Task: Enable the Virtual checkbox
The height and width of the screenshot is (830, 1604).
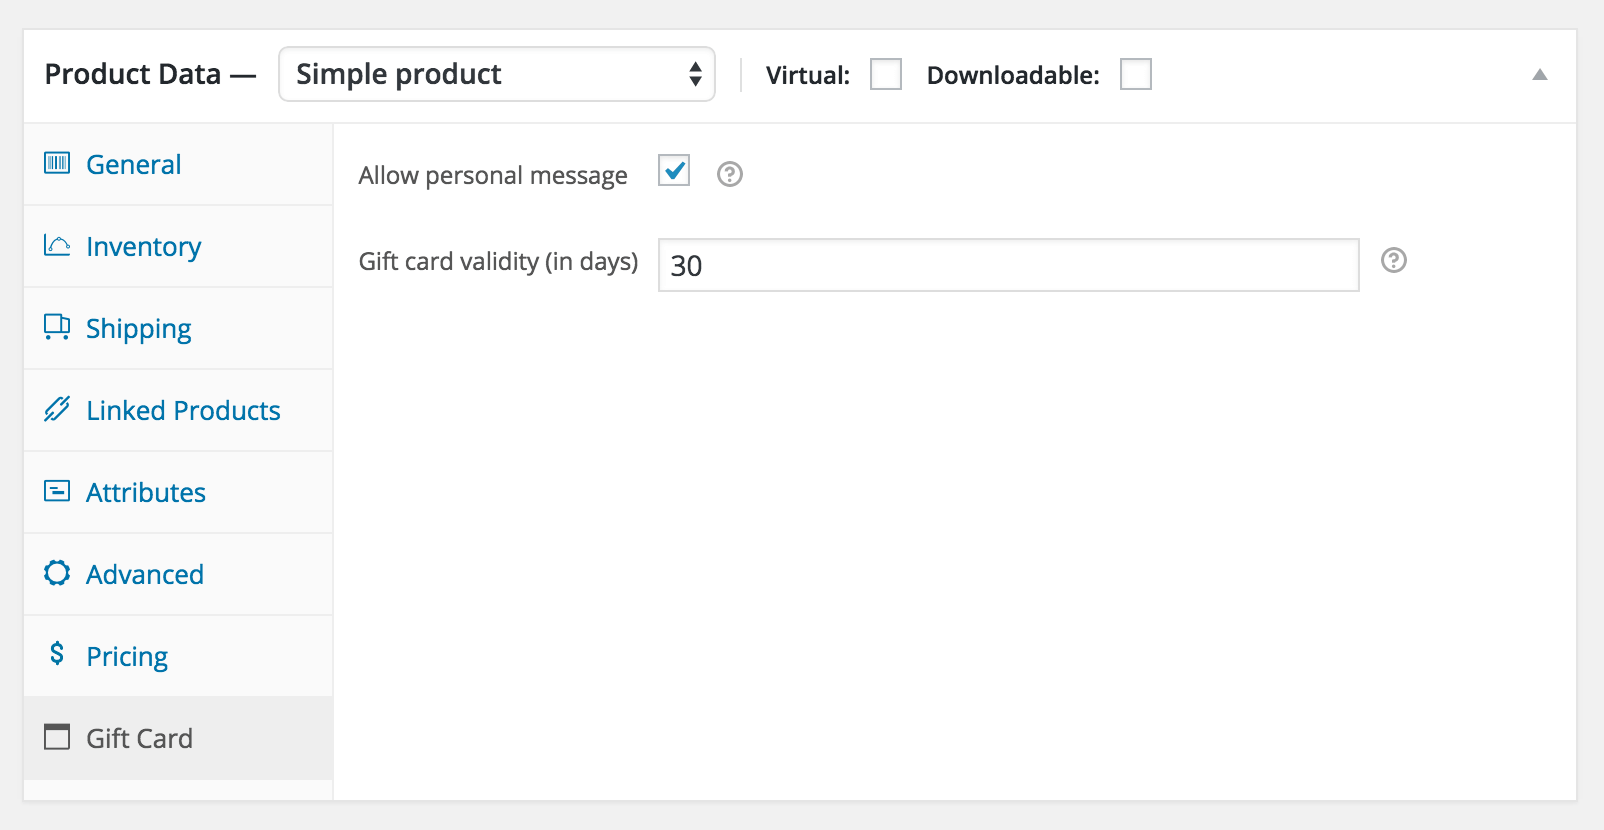Action: [x=886, y=74]
